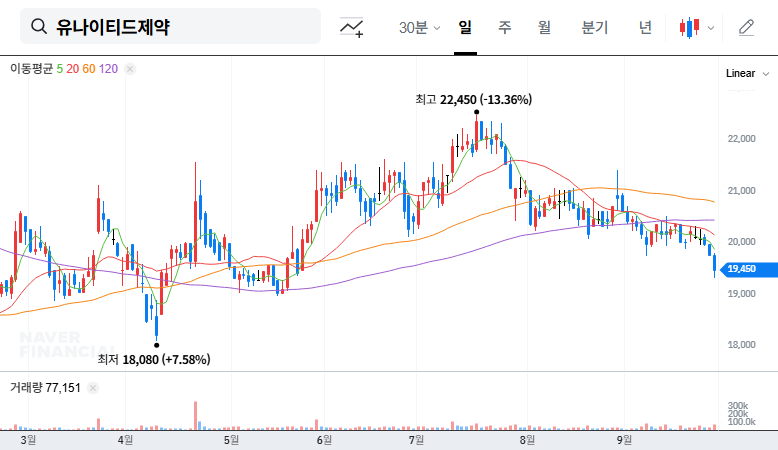Screen dimensions: 778x450
Task: Click the 8월 date axis label
Action: 527,440
